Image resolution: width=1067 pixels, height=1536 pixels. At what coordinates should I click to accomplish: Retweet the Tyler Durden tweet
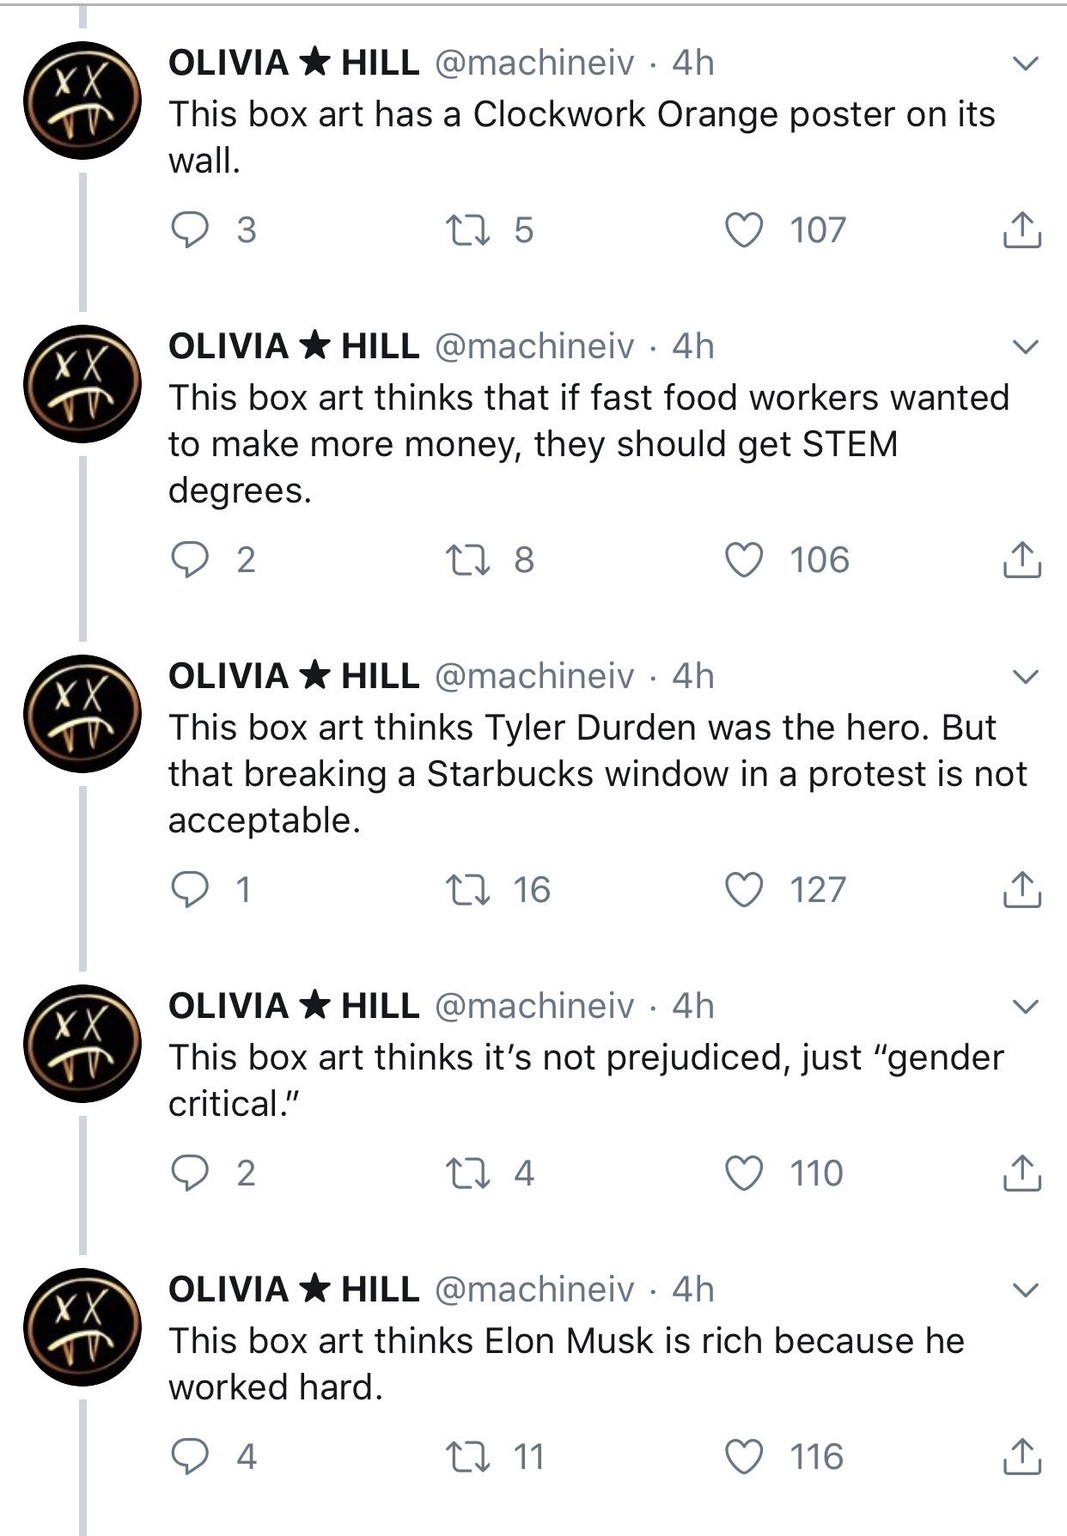pos(467,890)
